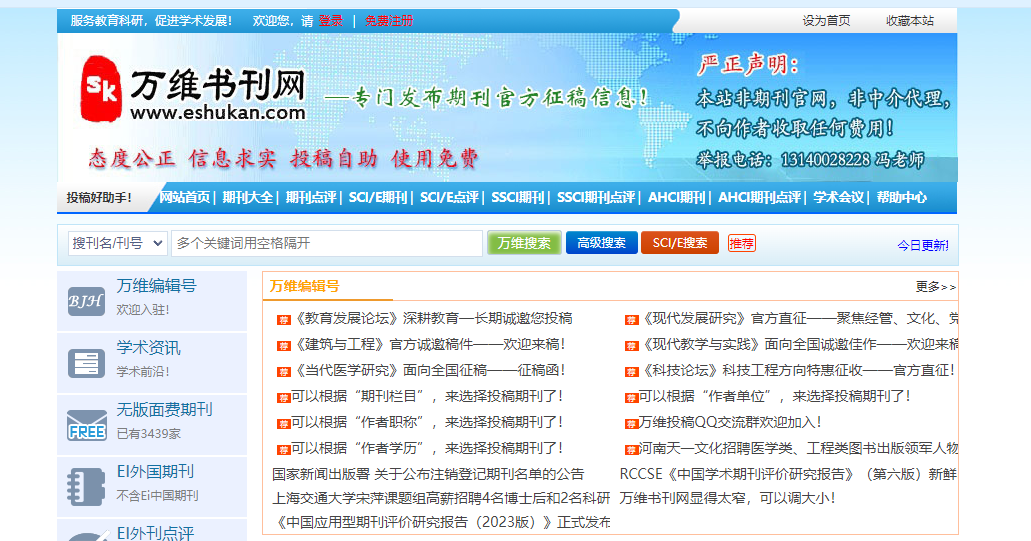Screen dimensions: 1031x541
Task: Click the EI外国期刊 notebook icon
Action: [86, 486]
